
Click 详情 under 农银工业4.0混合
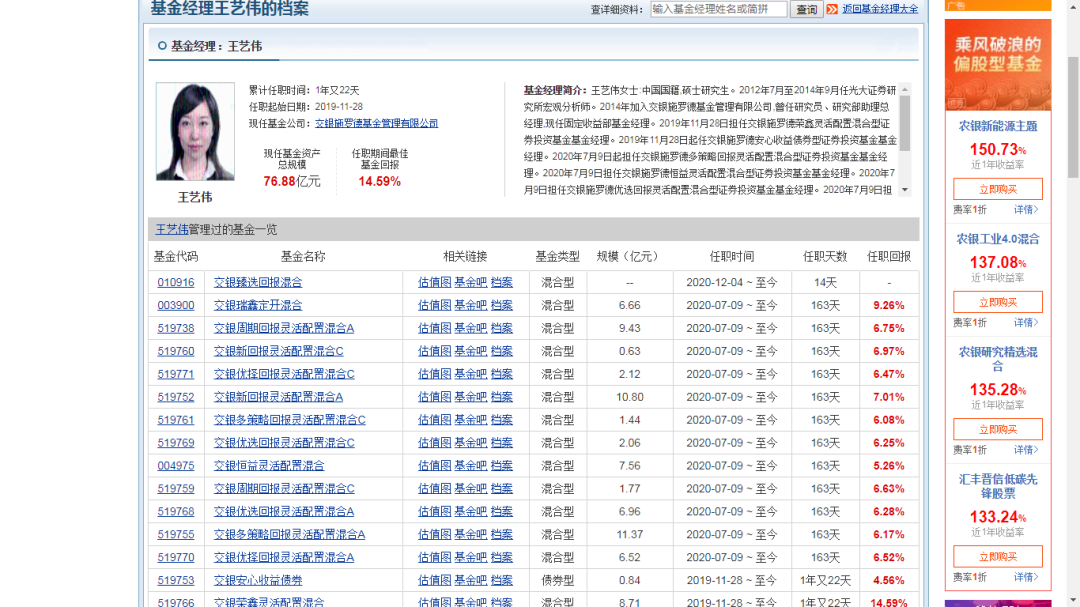click(x=1026, y=322)
